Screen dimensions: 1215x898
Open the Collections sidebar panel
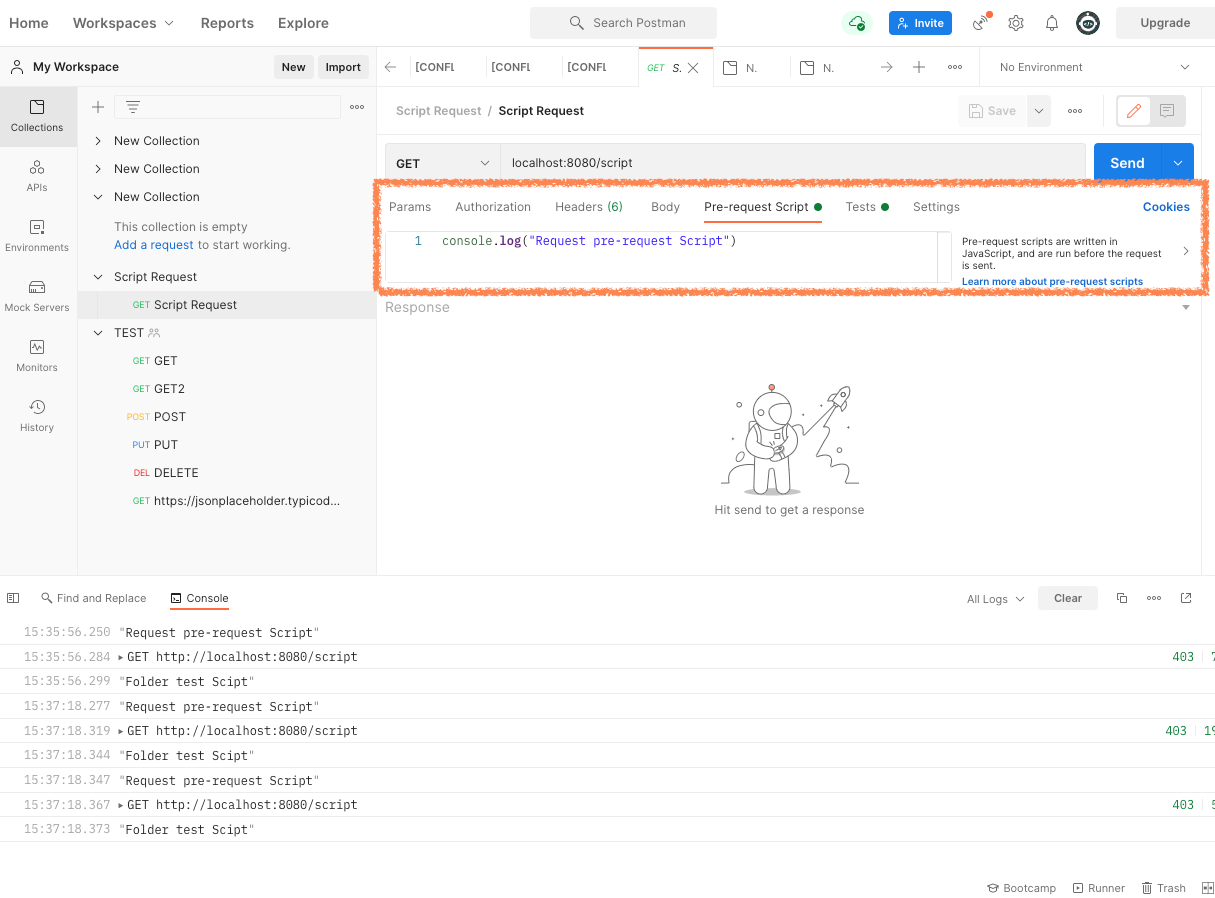coord(37,116)
